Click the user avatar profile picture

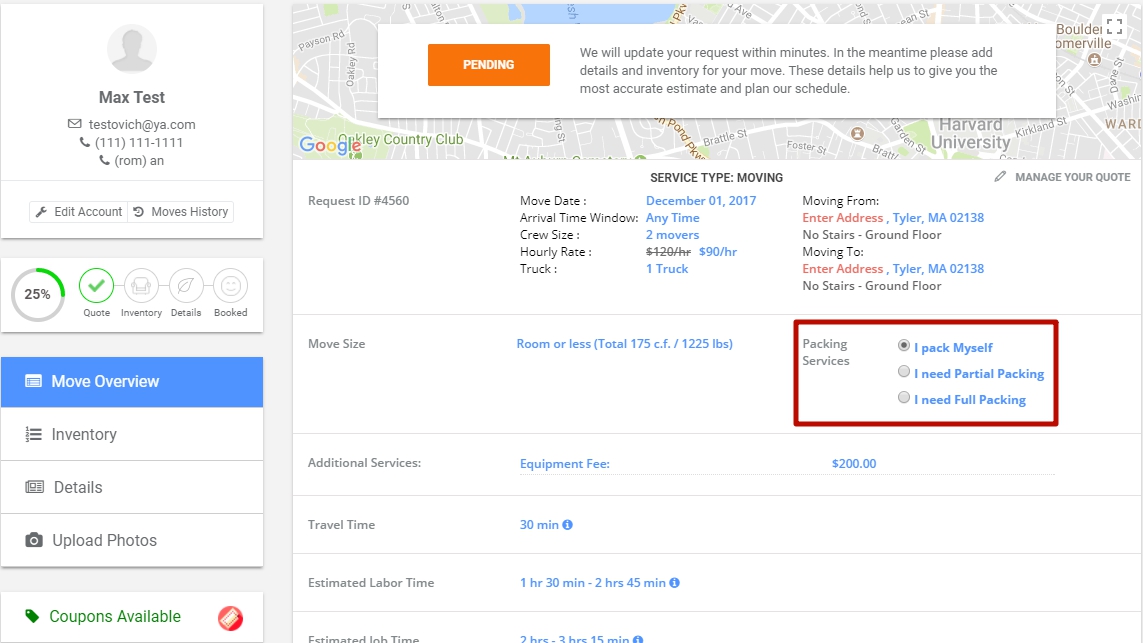pyautogui.click(x=132, y=49)
